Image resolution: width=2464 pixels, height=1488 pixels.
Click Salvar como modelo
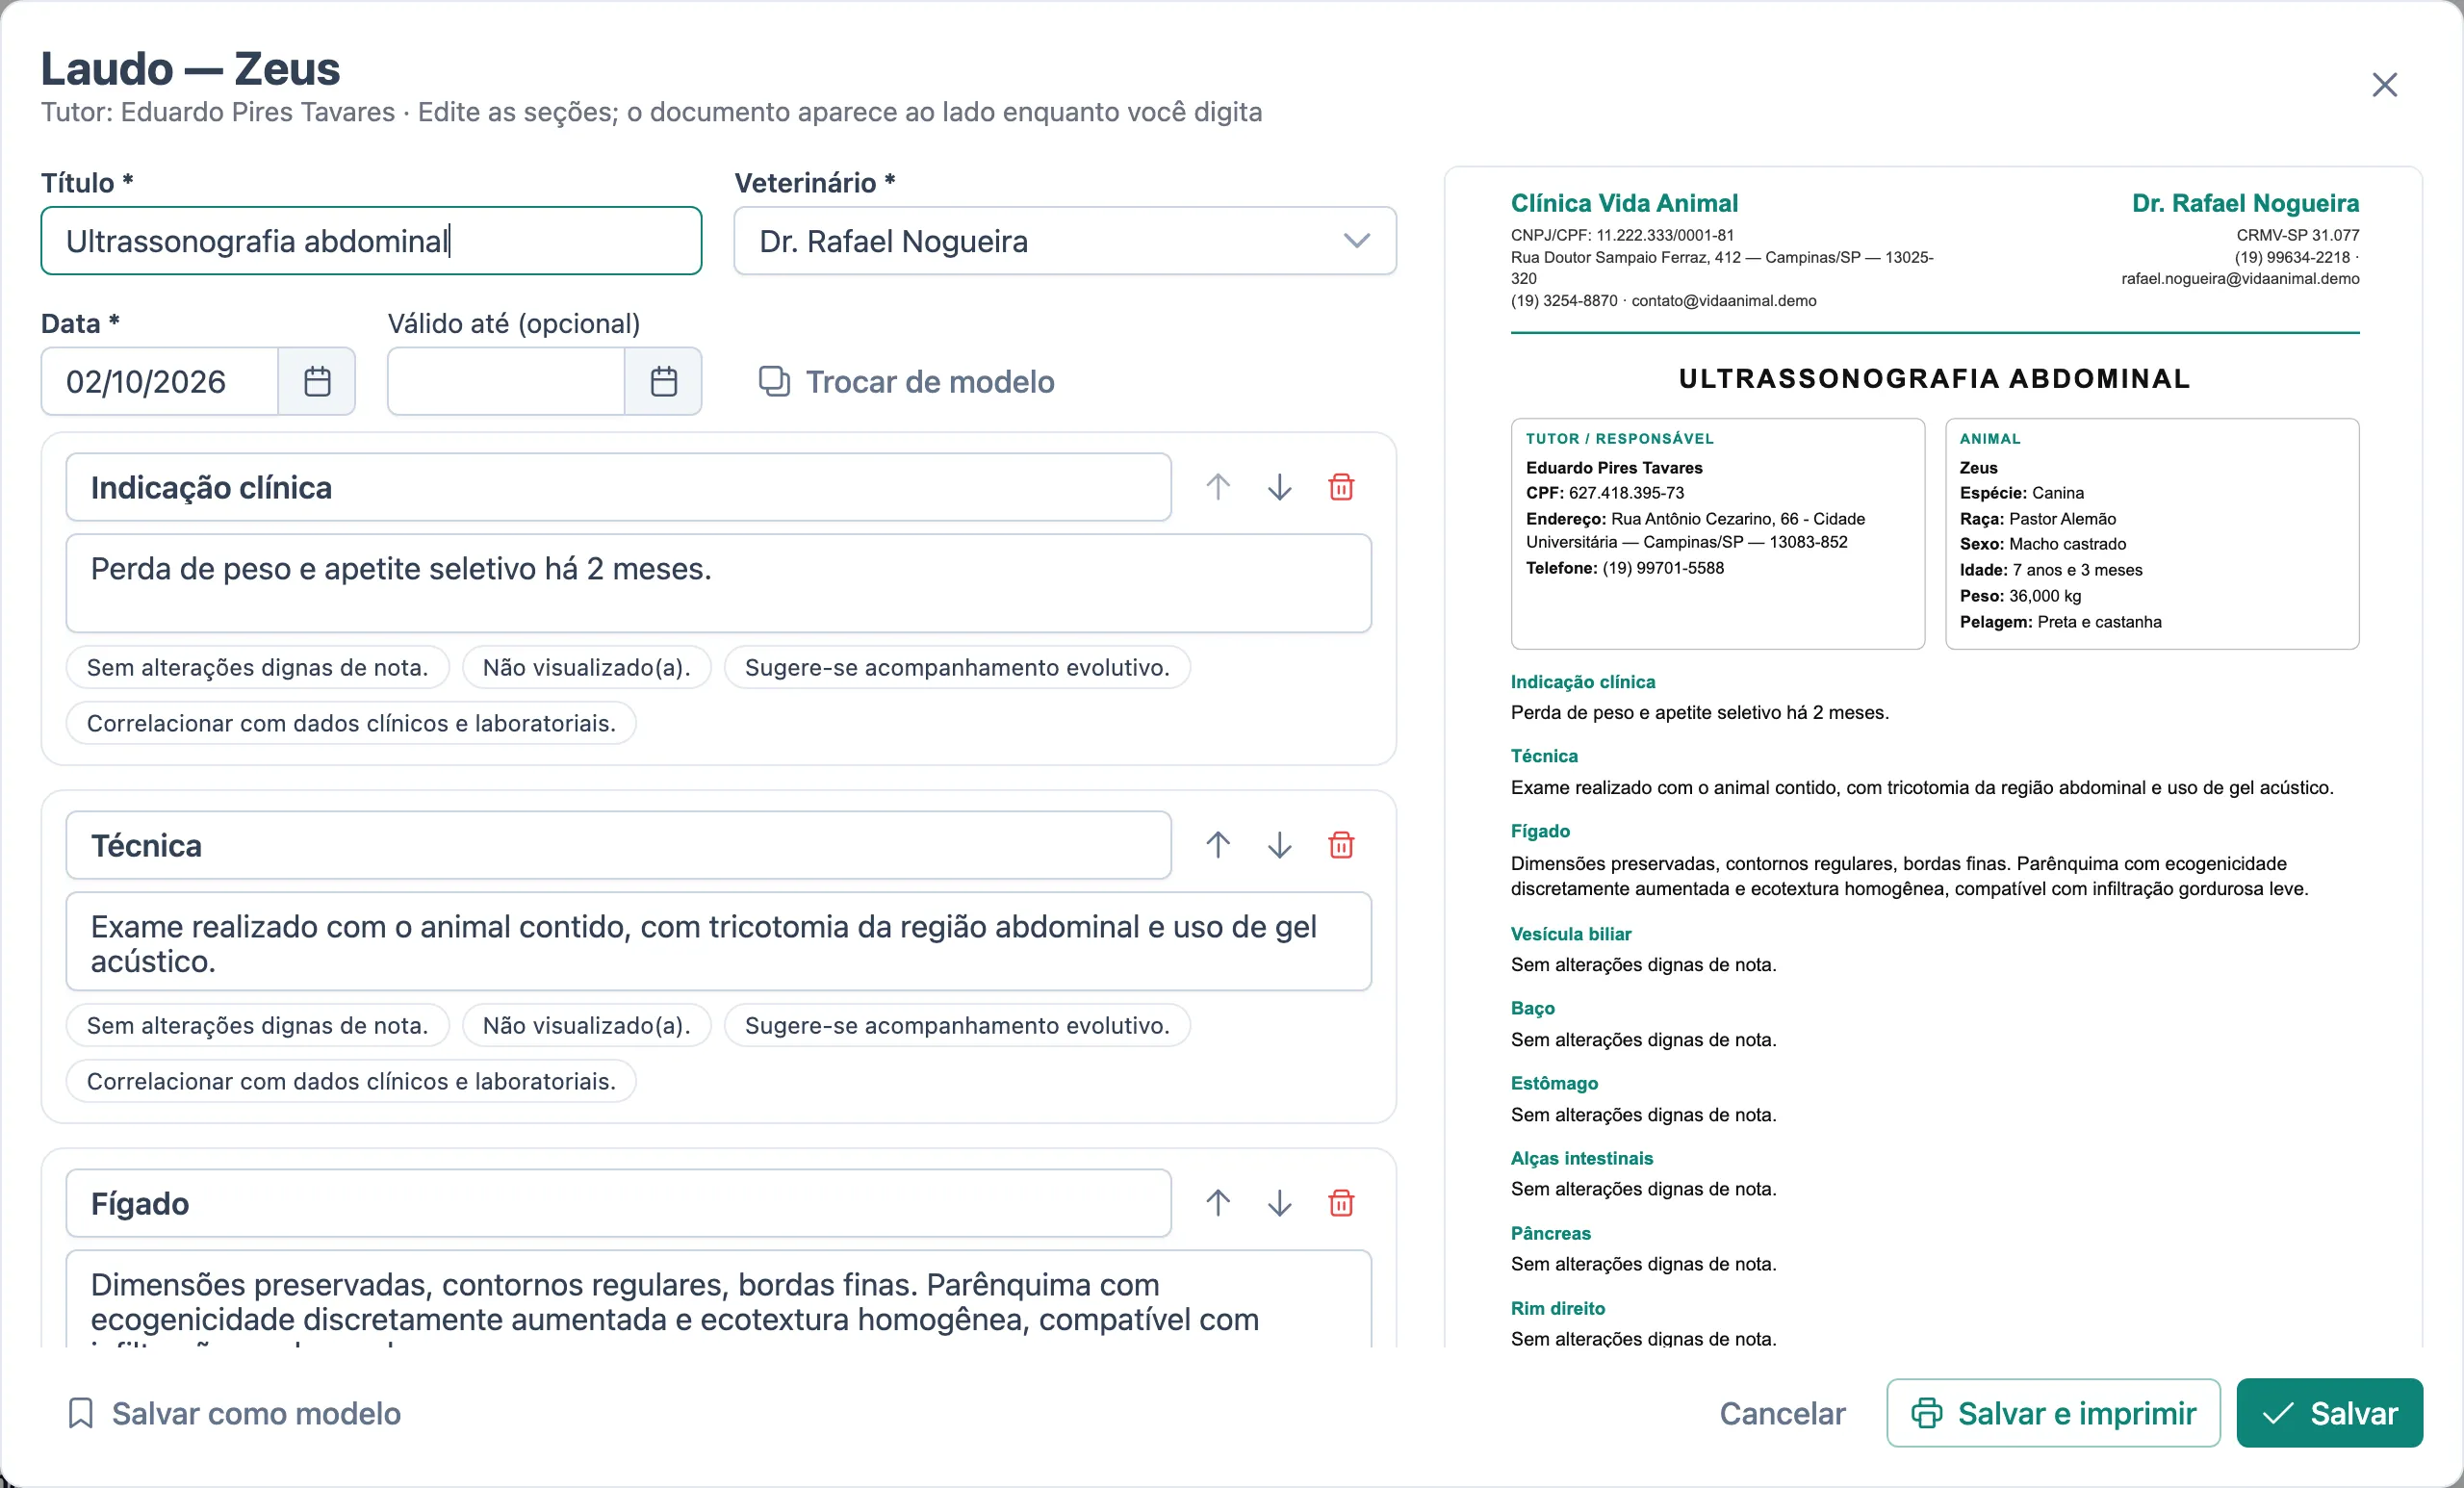coord(234,1413)
